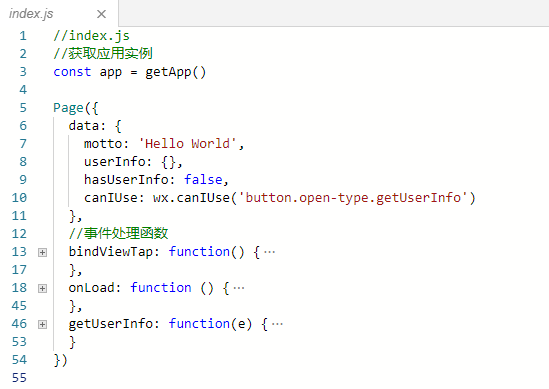Click the ellipsis after getUserInfo's brace
Image resolution: width=549 pixels, height=389 pixels.
pos(277,324)
